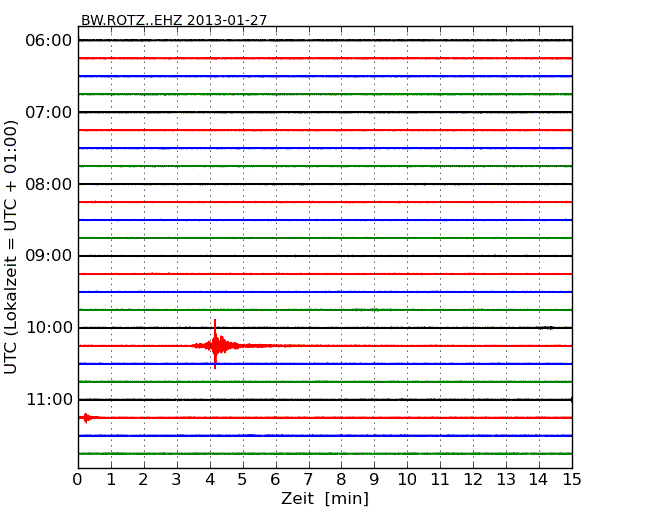
Task: Click the 07:00 time label
Action: [49, 112]
